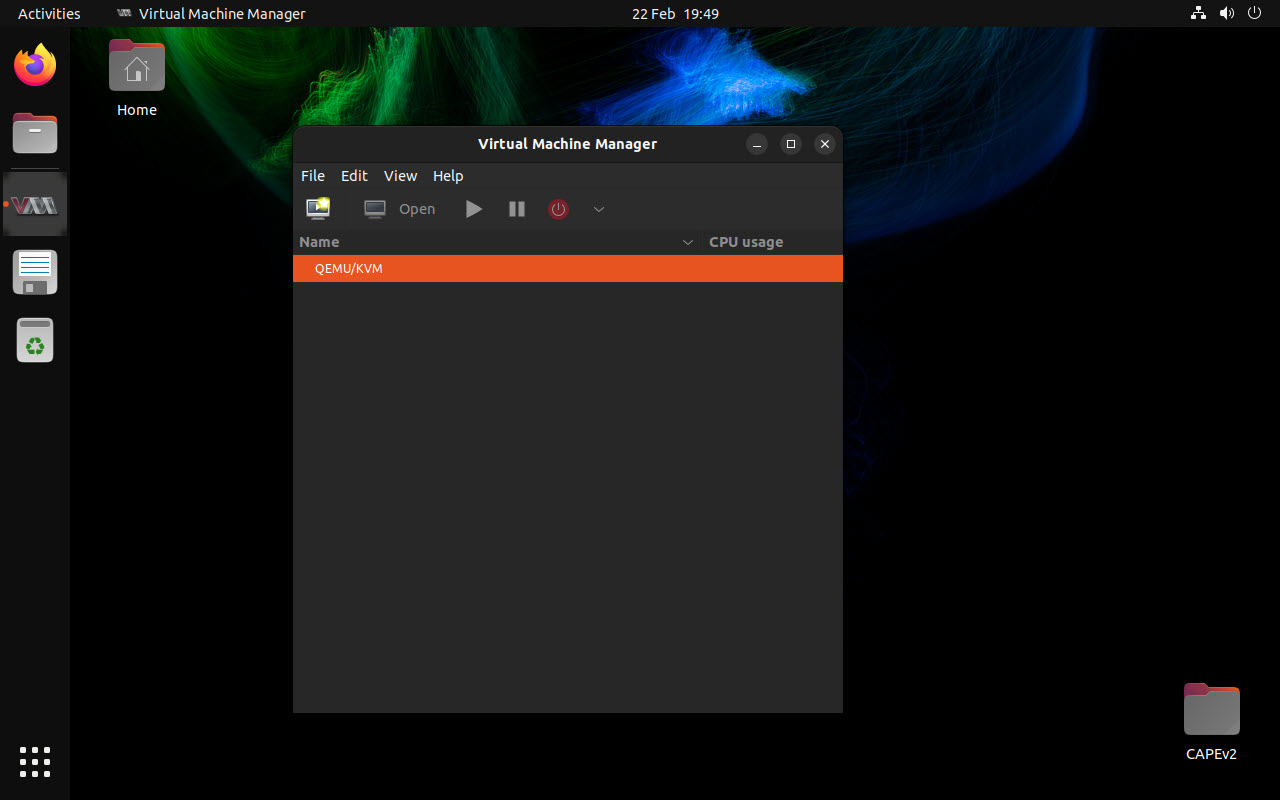Open the Edit menu
Screen dimensions: 1280x800
354,176
